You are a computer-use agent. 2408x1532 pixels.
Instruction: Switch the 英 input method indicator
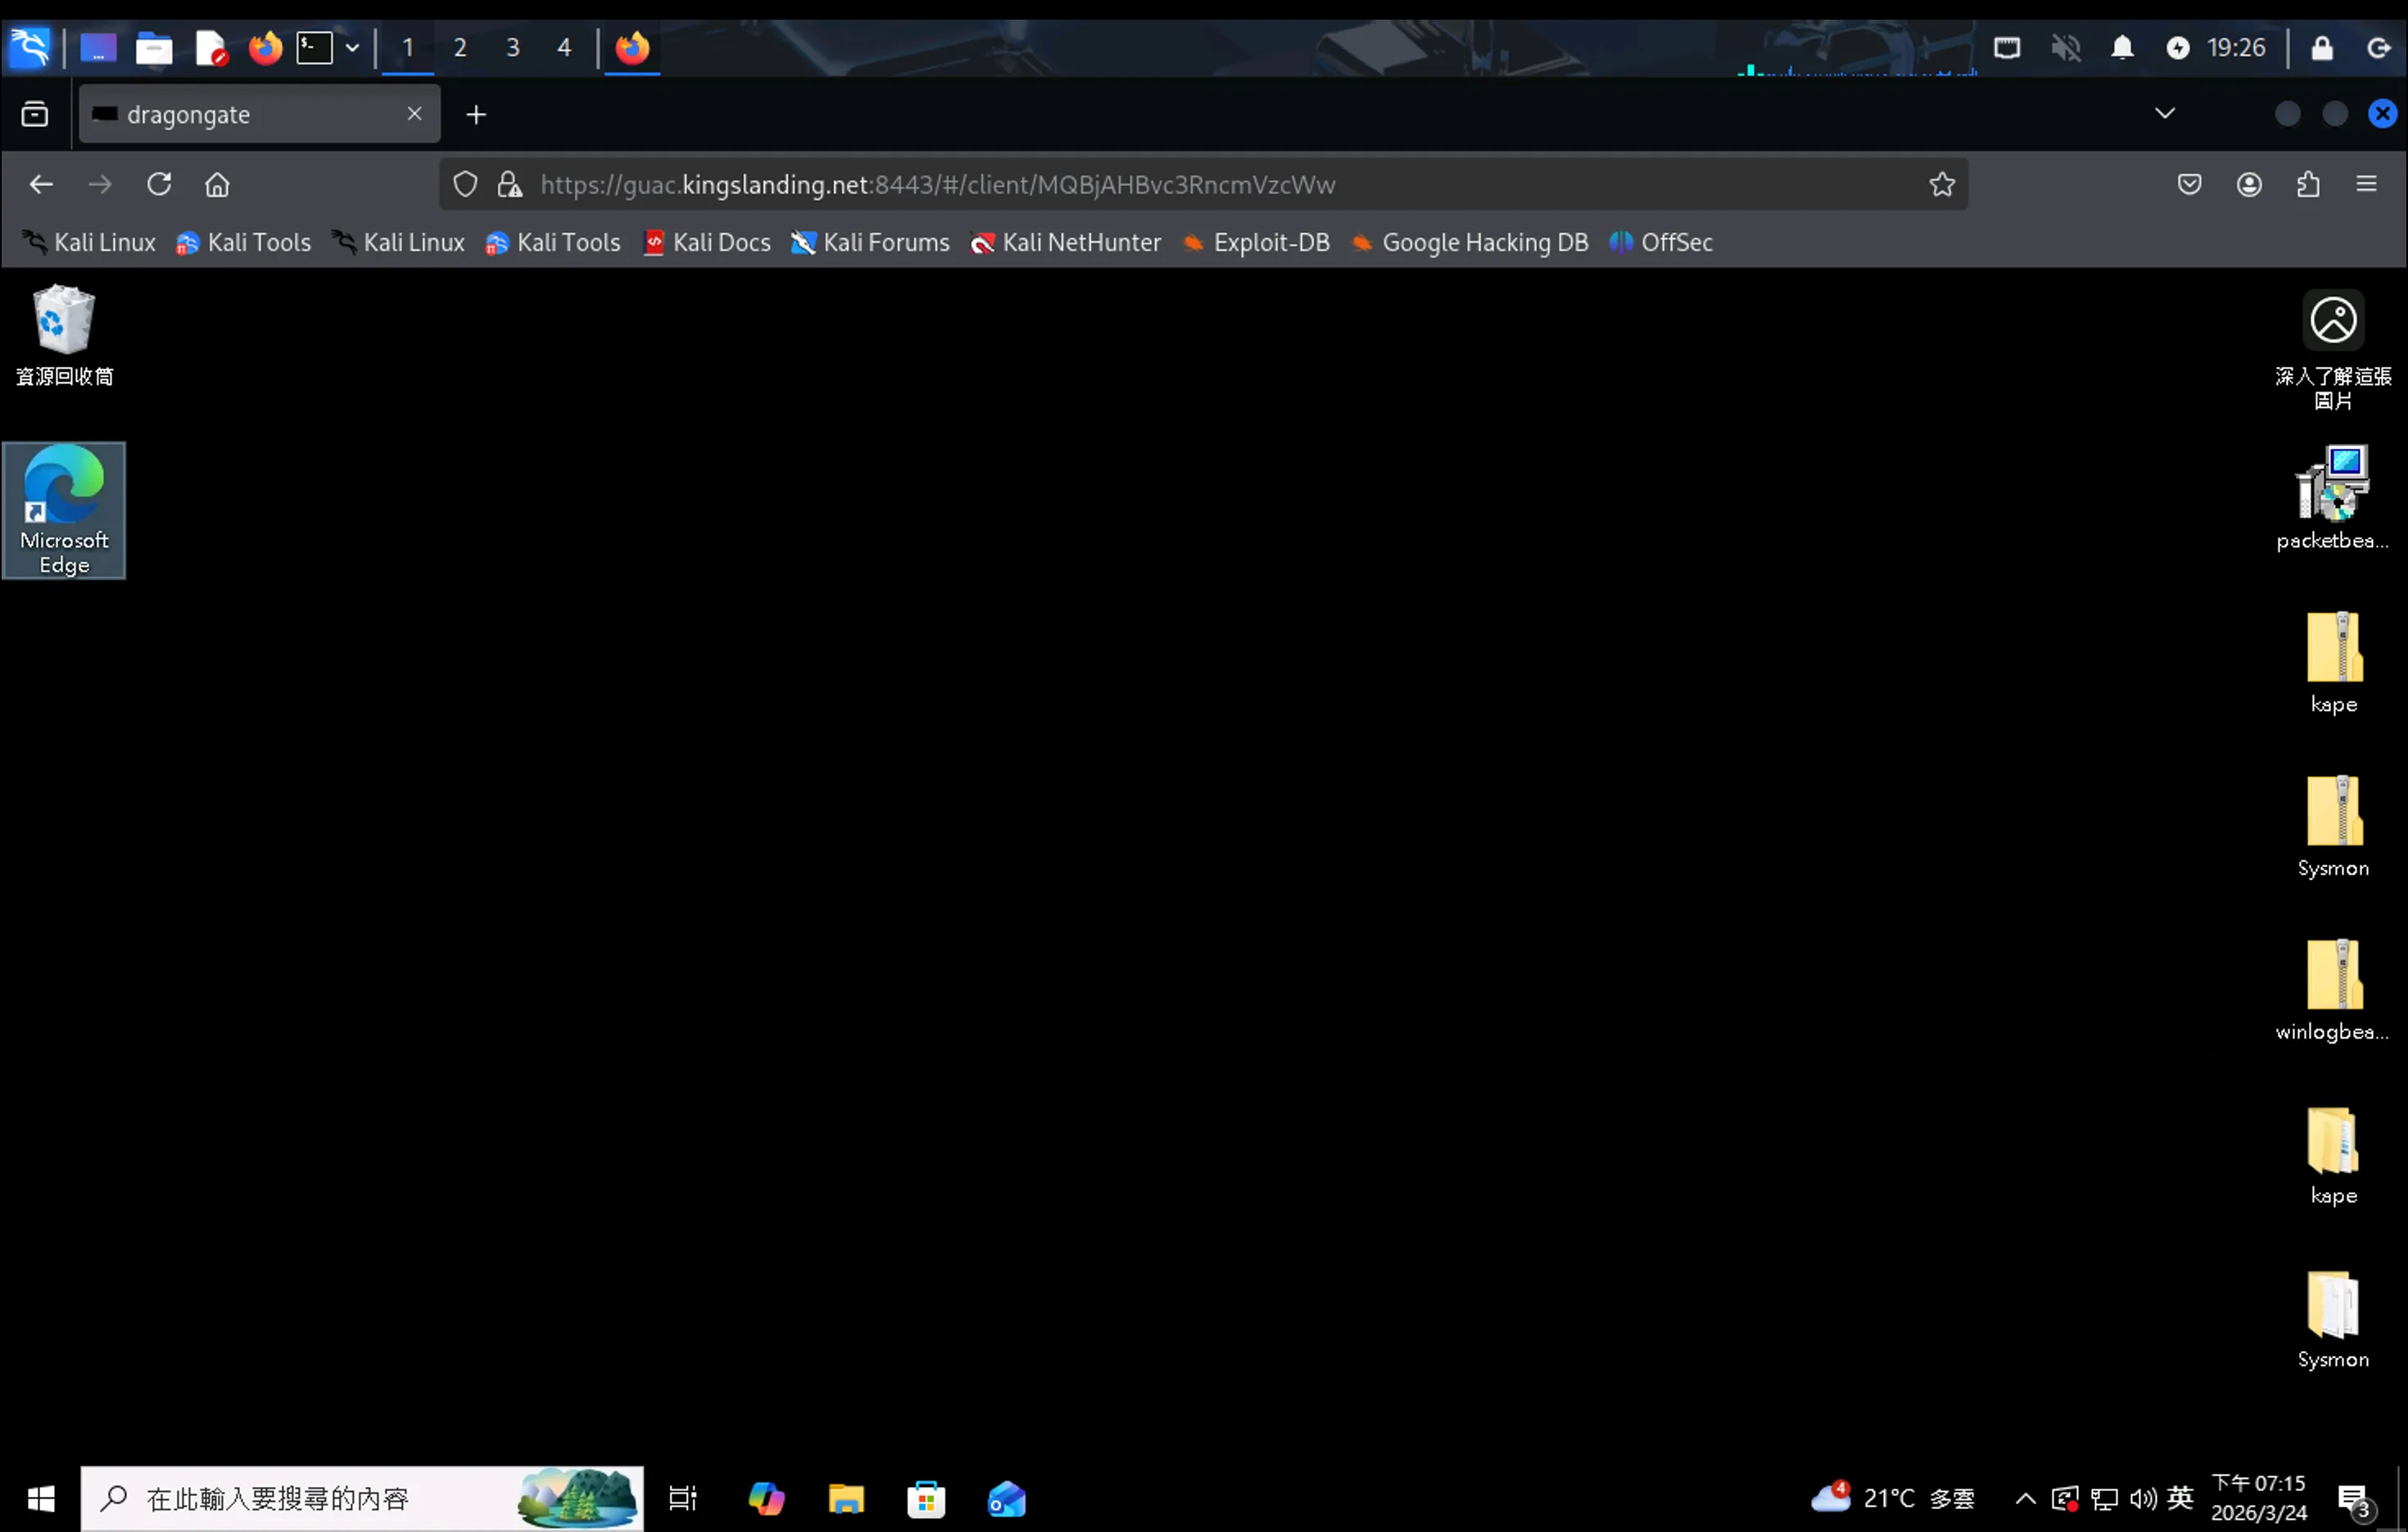(x=2180, y=1498)
